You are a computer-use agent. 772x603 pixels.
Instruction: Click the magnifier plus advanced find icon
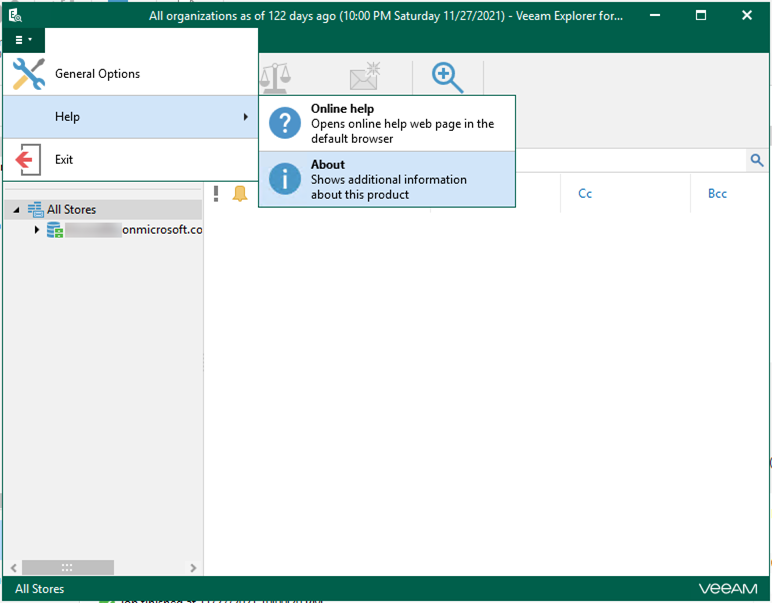click(447, 77)
